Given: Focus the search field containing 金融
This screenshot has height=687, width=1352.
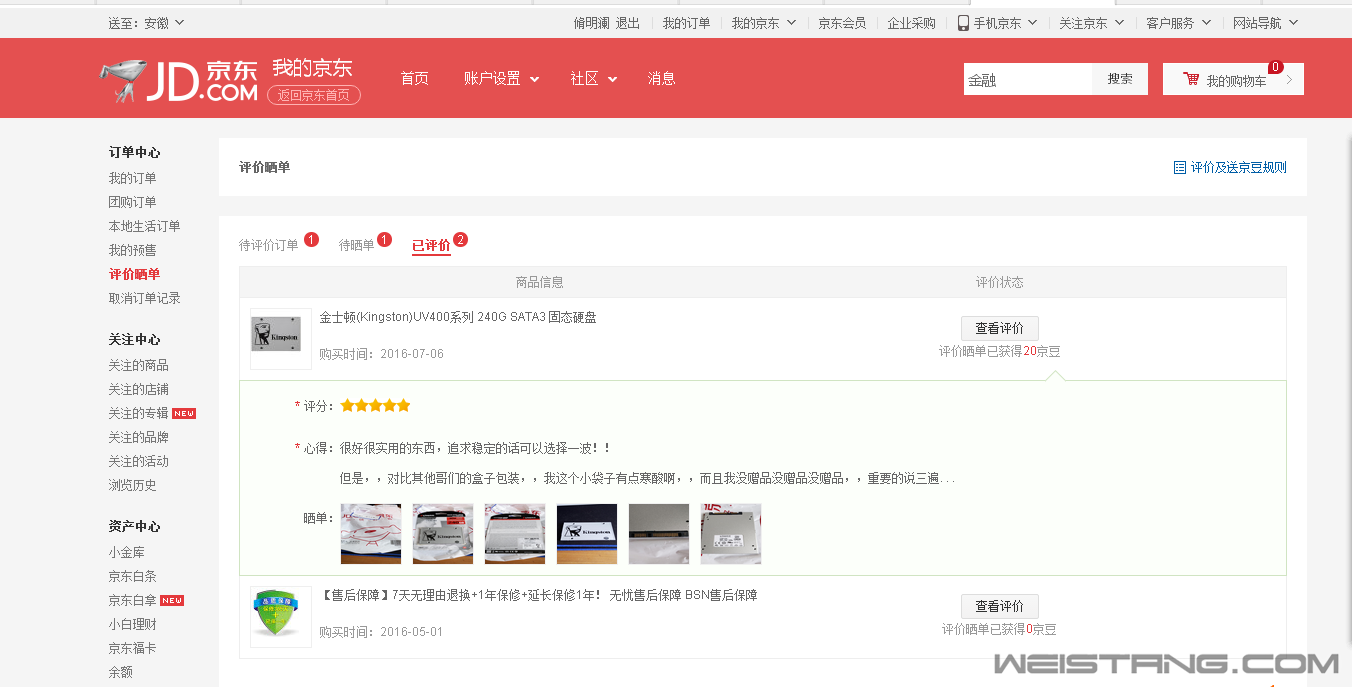Looking at the screenshot, I should point(1028,79).
